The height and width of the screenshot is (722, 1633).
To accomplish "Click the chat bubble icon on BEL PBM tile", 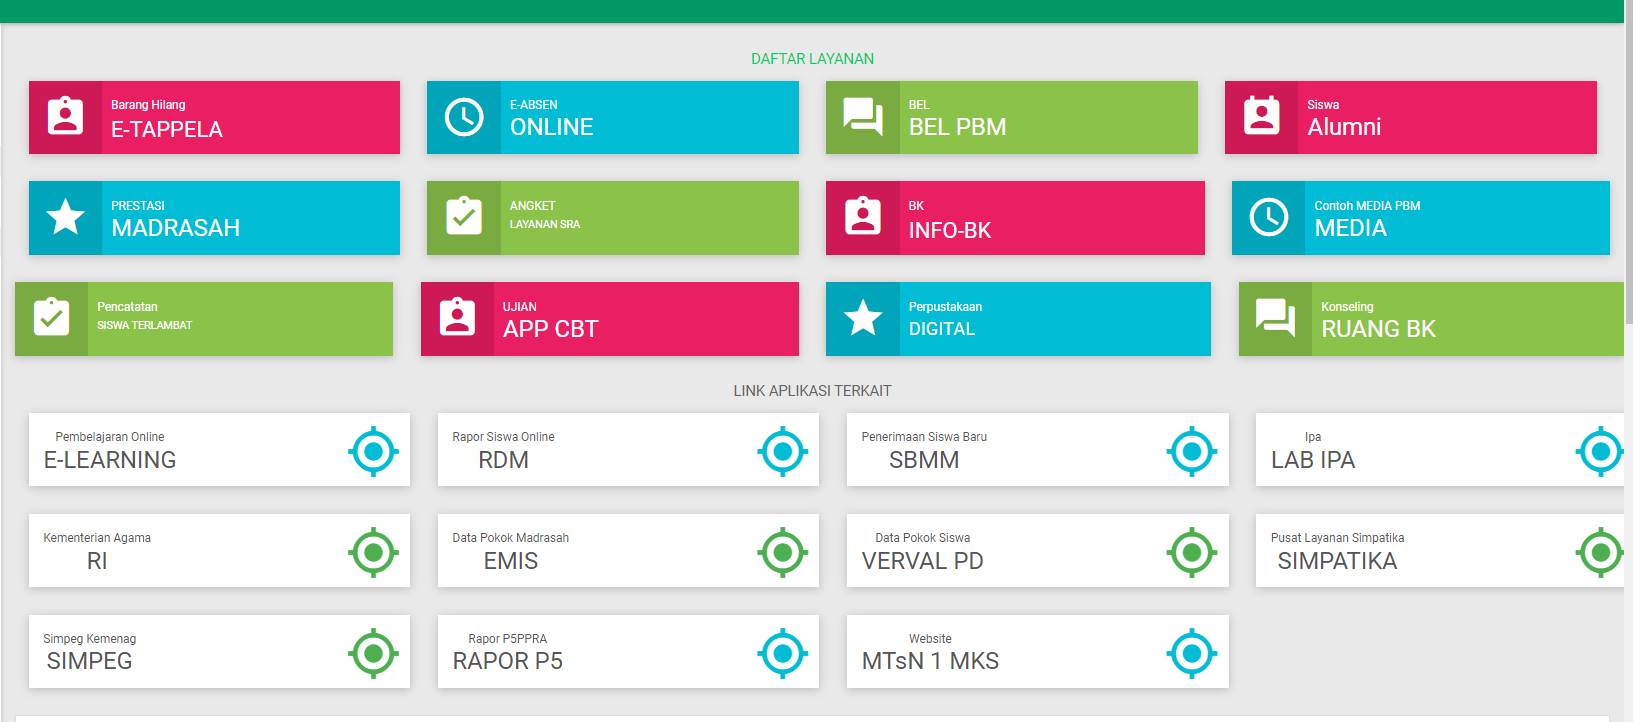I will [862, 117].
